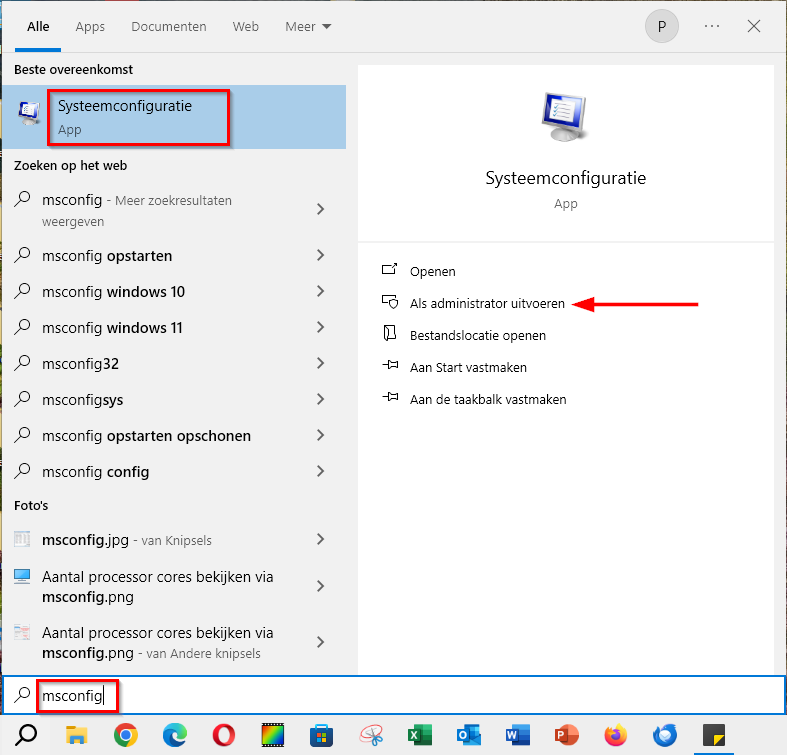Launch Word from the taskbar

[x=518, y=736]
